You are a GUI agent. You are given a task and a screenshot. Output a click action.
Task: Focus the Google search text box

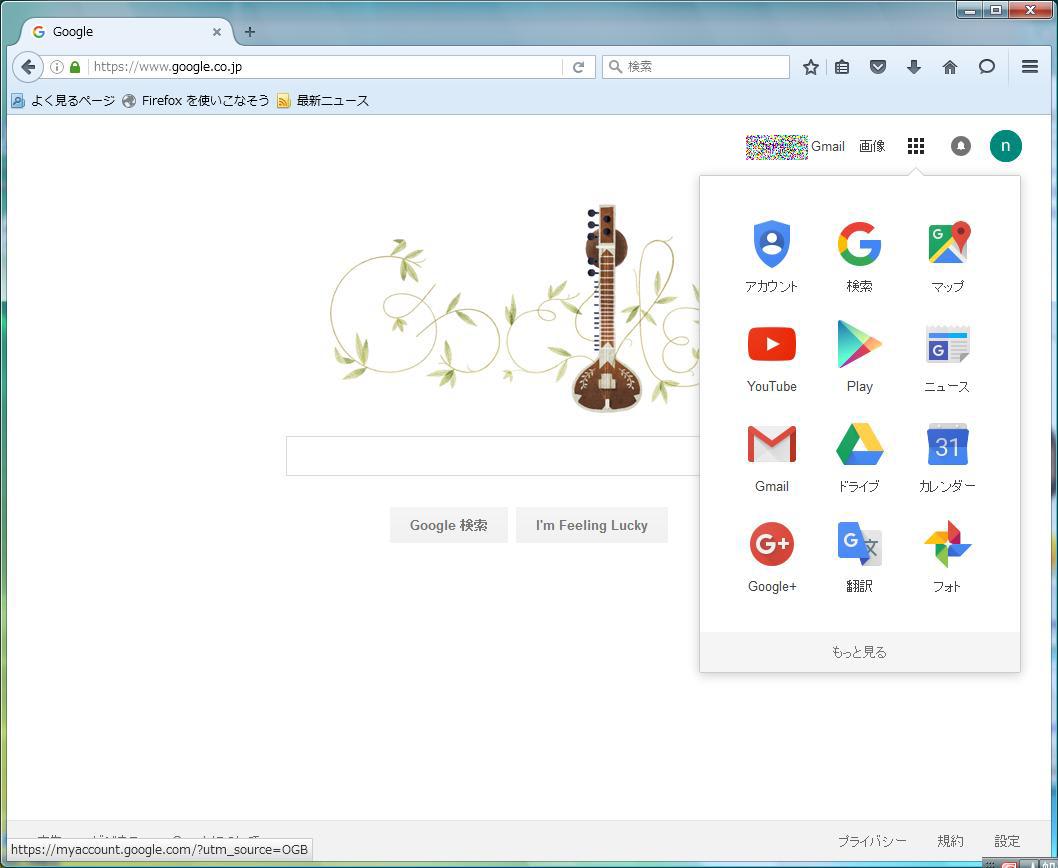492,456
